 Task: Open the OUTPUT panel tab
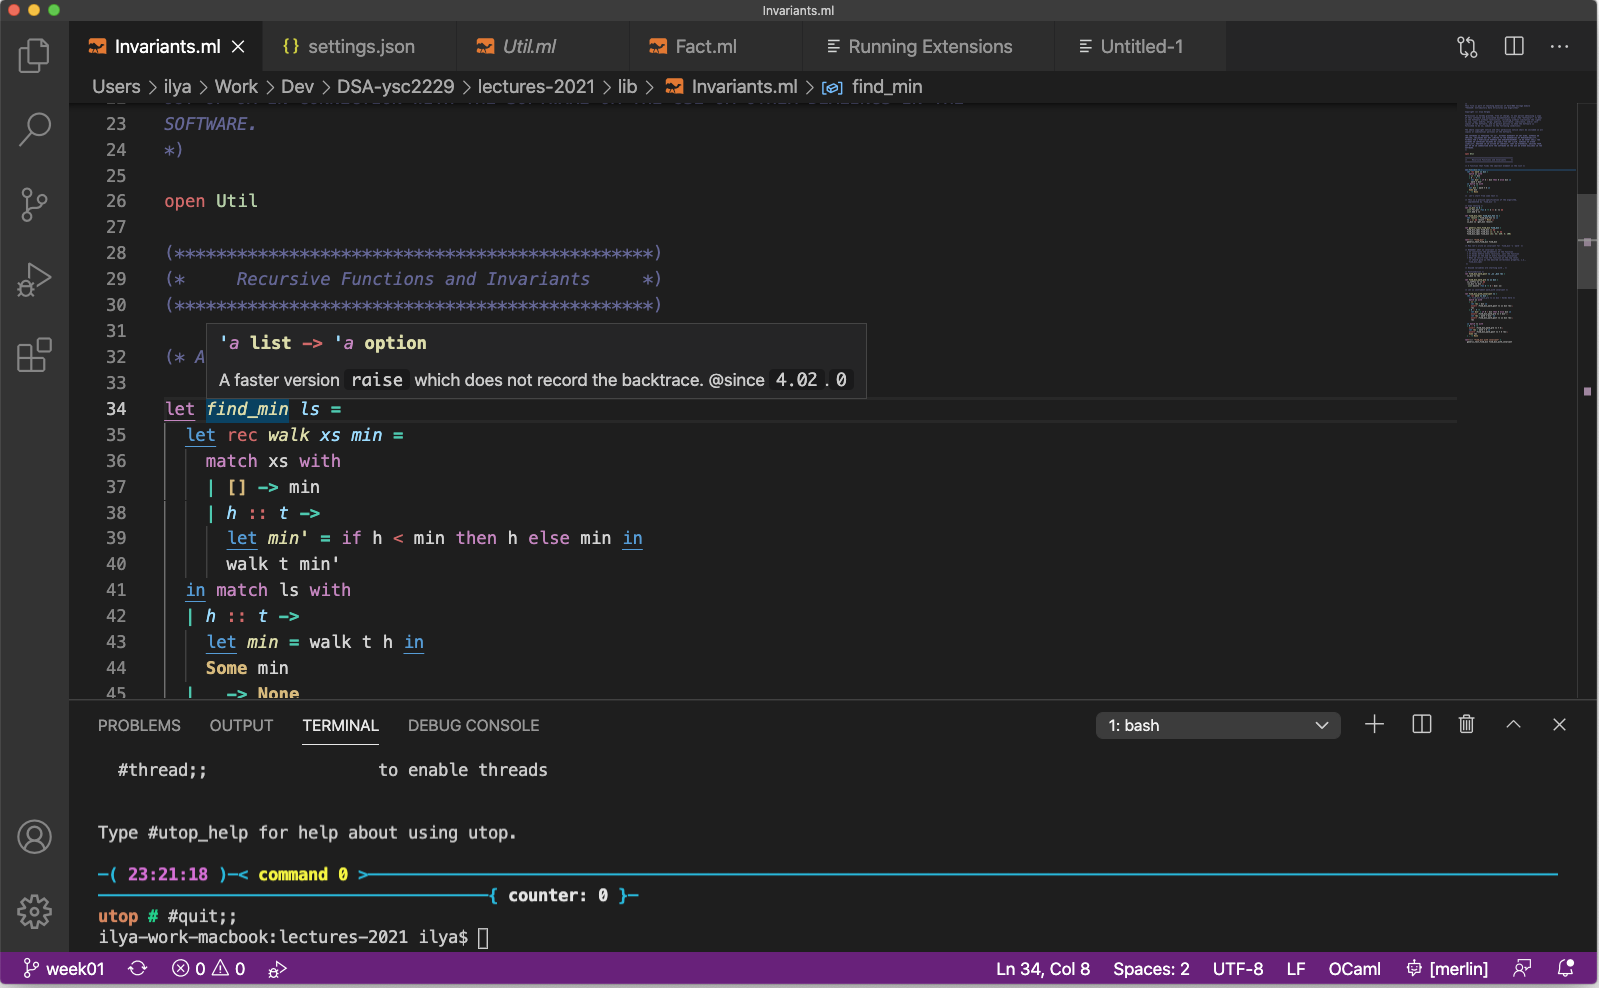point(241,726)
